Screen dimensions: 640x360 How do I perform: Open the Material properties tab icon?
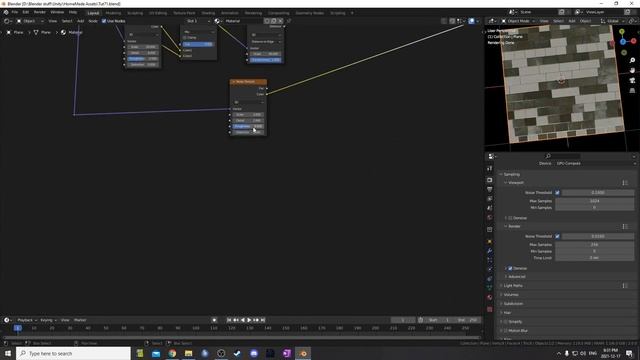coord(490,298)
